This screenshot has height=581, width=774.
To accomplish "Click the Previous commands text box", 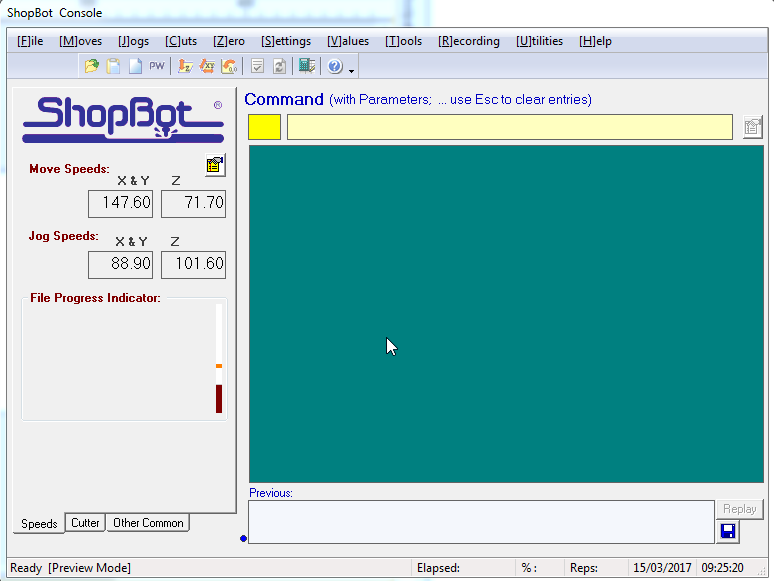I will tap(481, 522).
